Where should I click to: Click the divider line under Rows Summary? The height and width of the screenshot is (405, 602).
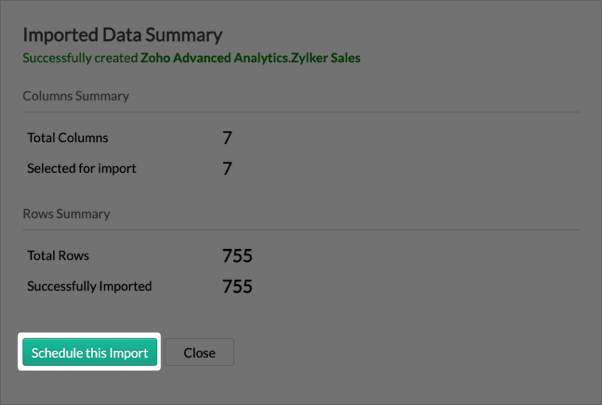[x=301, y=230]
